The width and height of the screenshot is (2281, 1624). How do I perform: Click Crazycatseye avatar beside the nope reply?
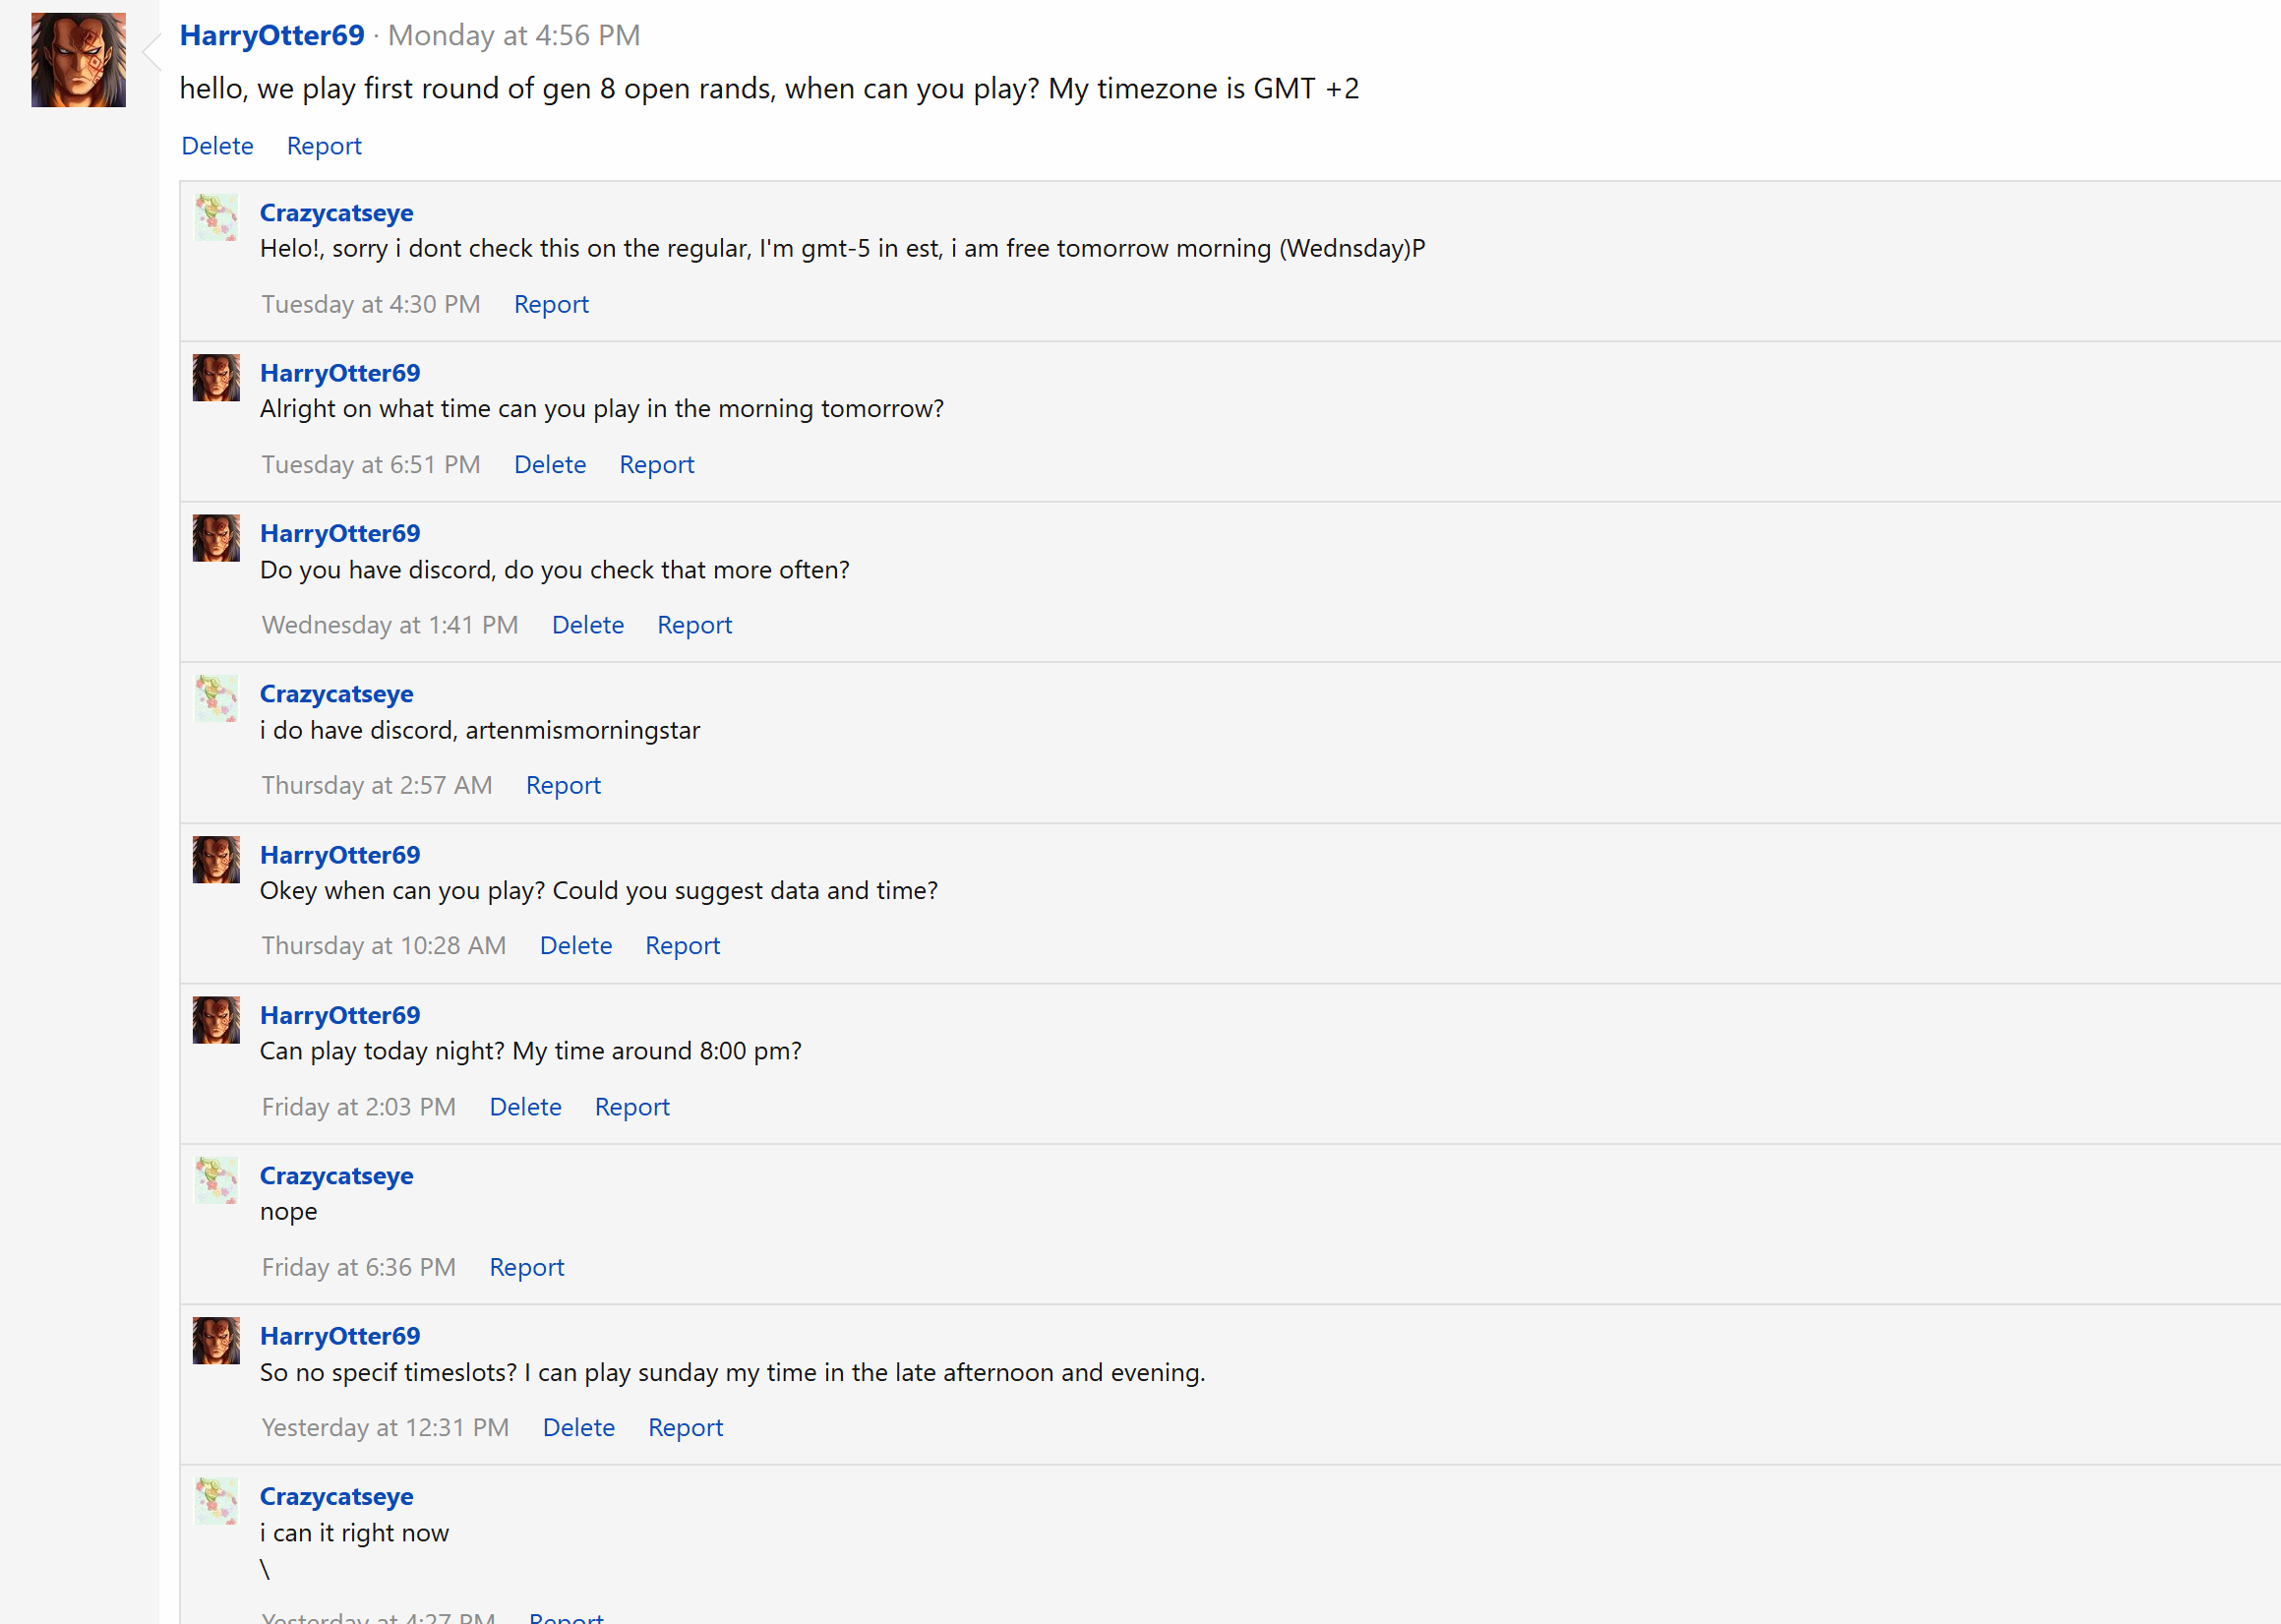[216, 1180]
